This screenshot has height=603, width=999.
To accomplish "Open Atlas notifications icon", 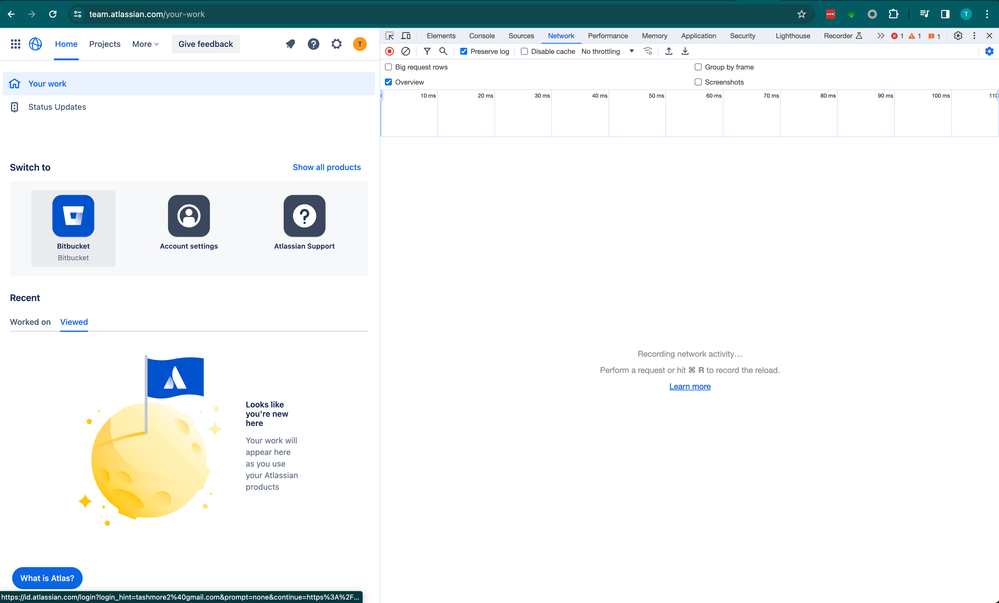I will [291, 44].
